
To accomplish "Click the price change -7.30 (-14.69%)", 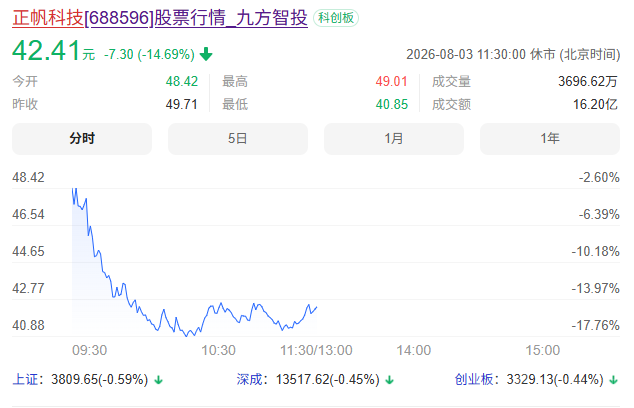I will point(150,54).
